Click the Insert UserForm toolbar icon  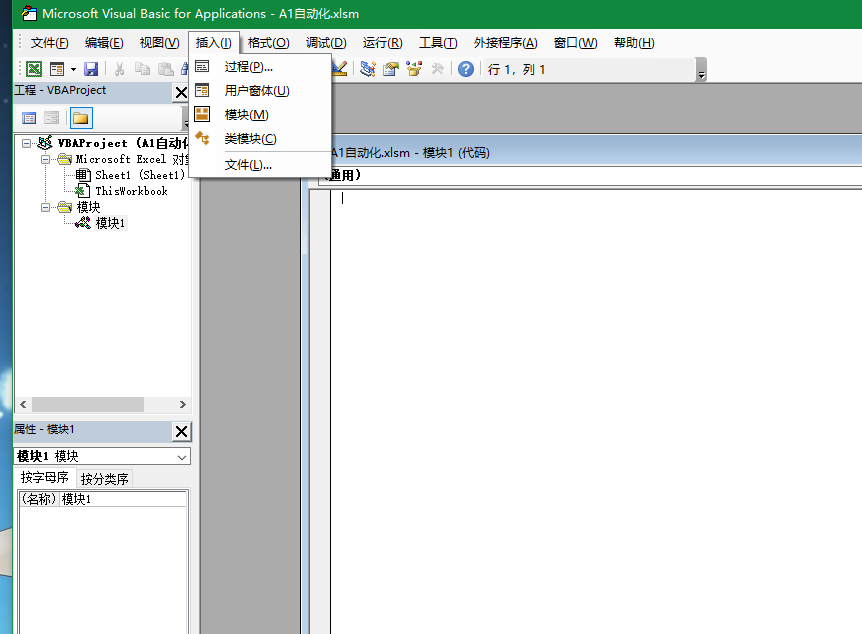pos(57,69)
